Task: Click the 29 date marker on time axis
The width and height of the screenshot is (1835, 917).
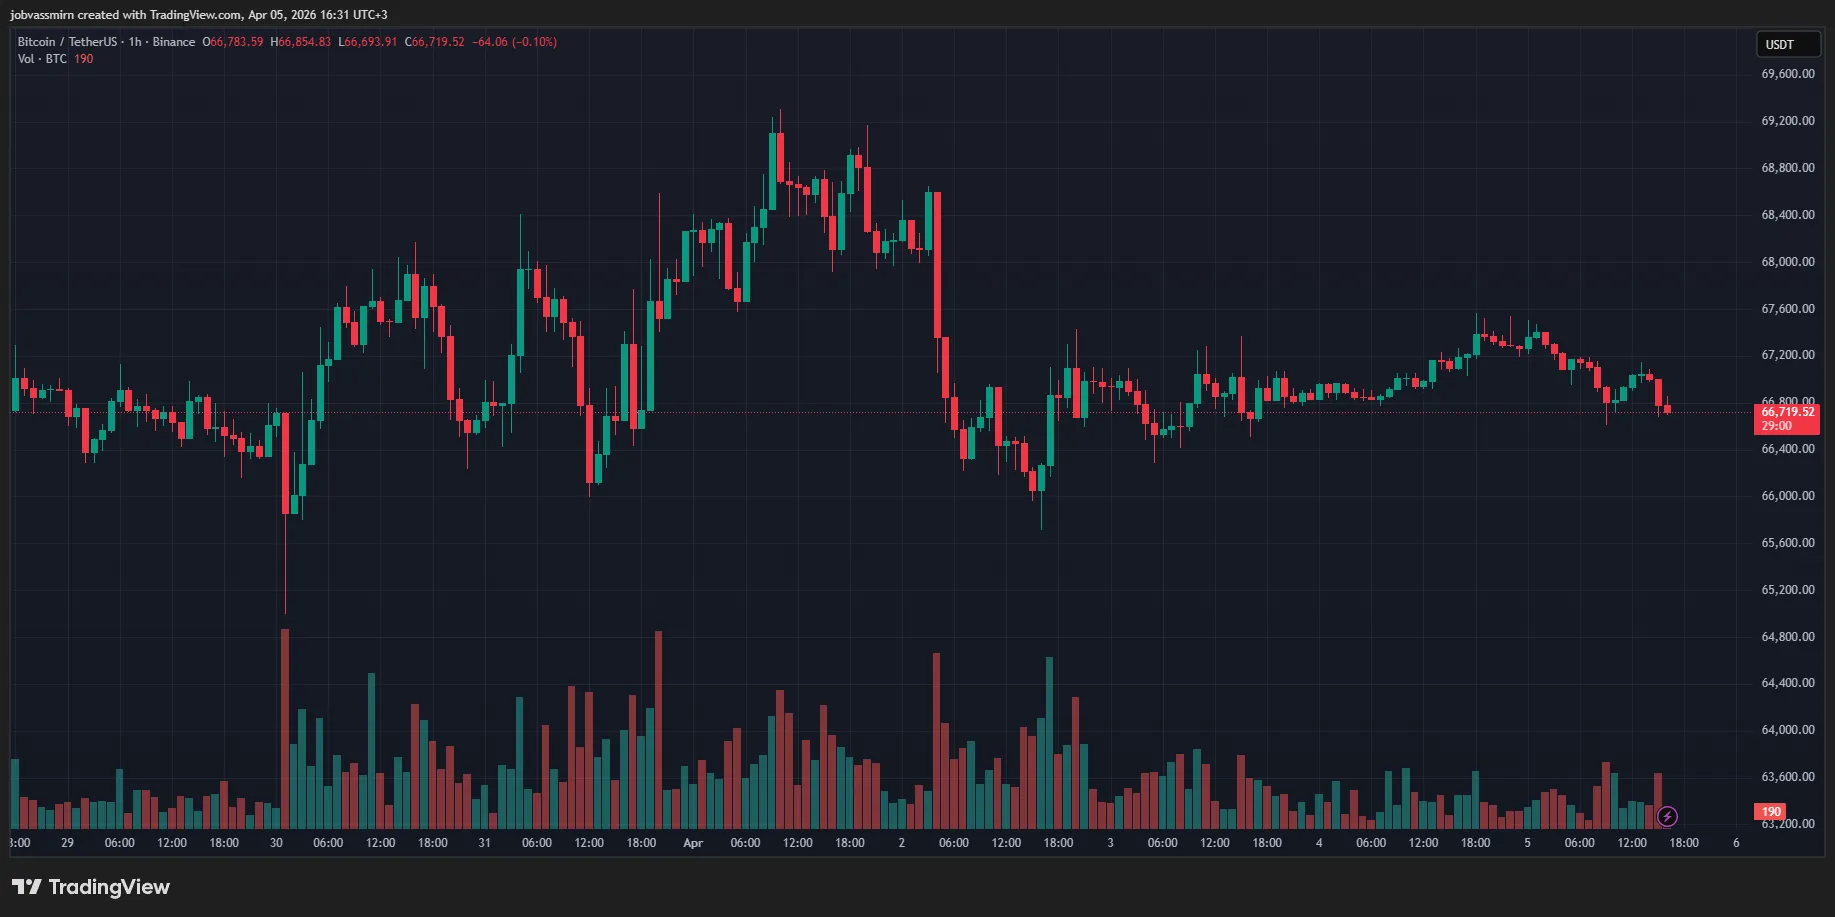Action: point(67,843)
